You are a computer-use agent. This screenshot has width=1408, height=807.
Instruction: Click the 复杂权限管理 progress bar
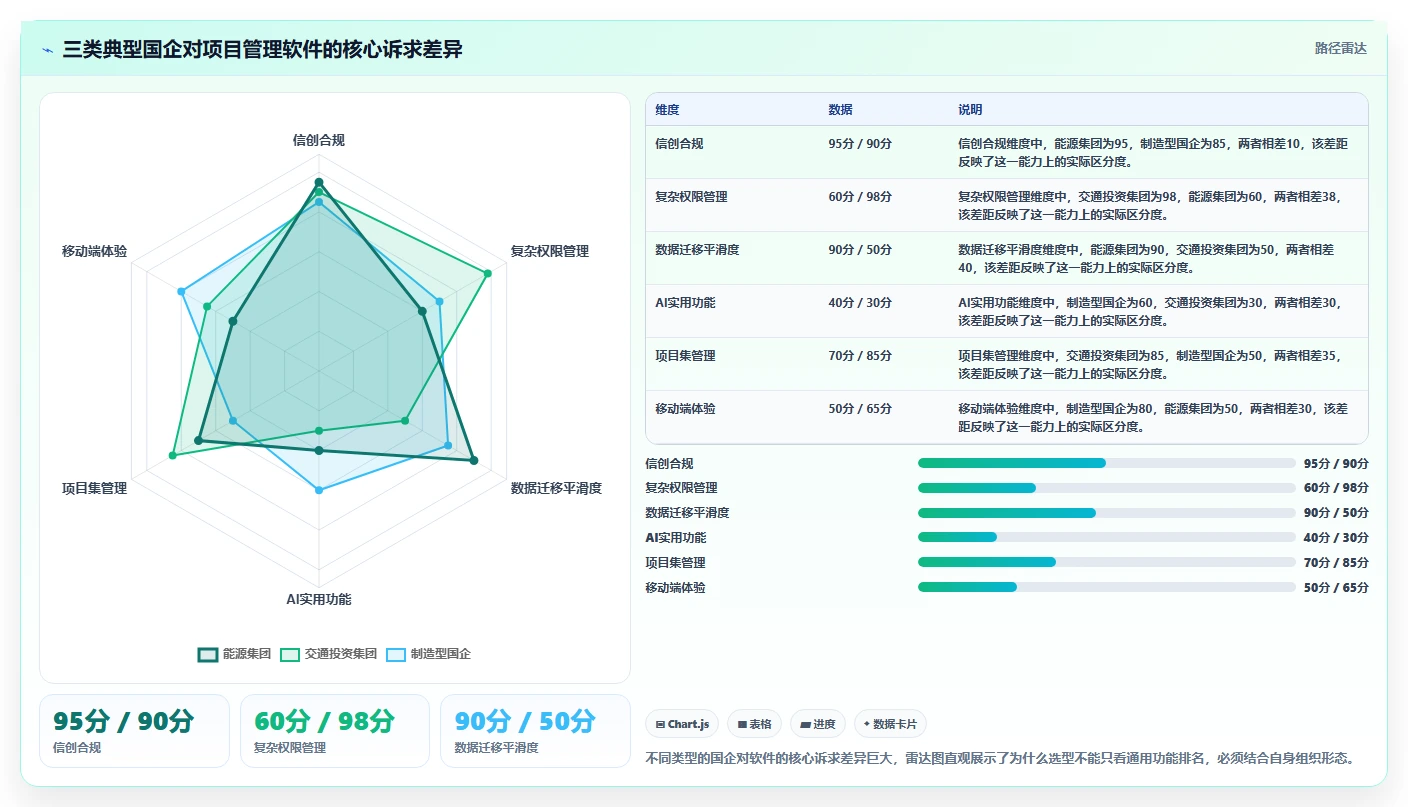click(1106, 488)
